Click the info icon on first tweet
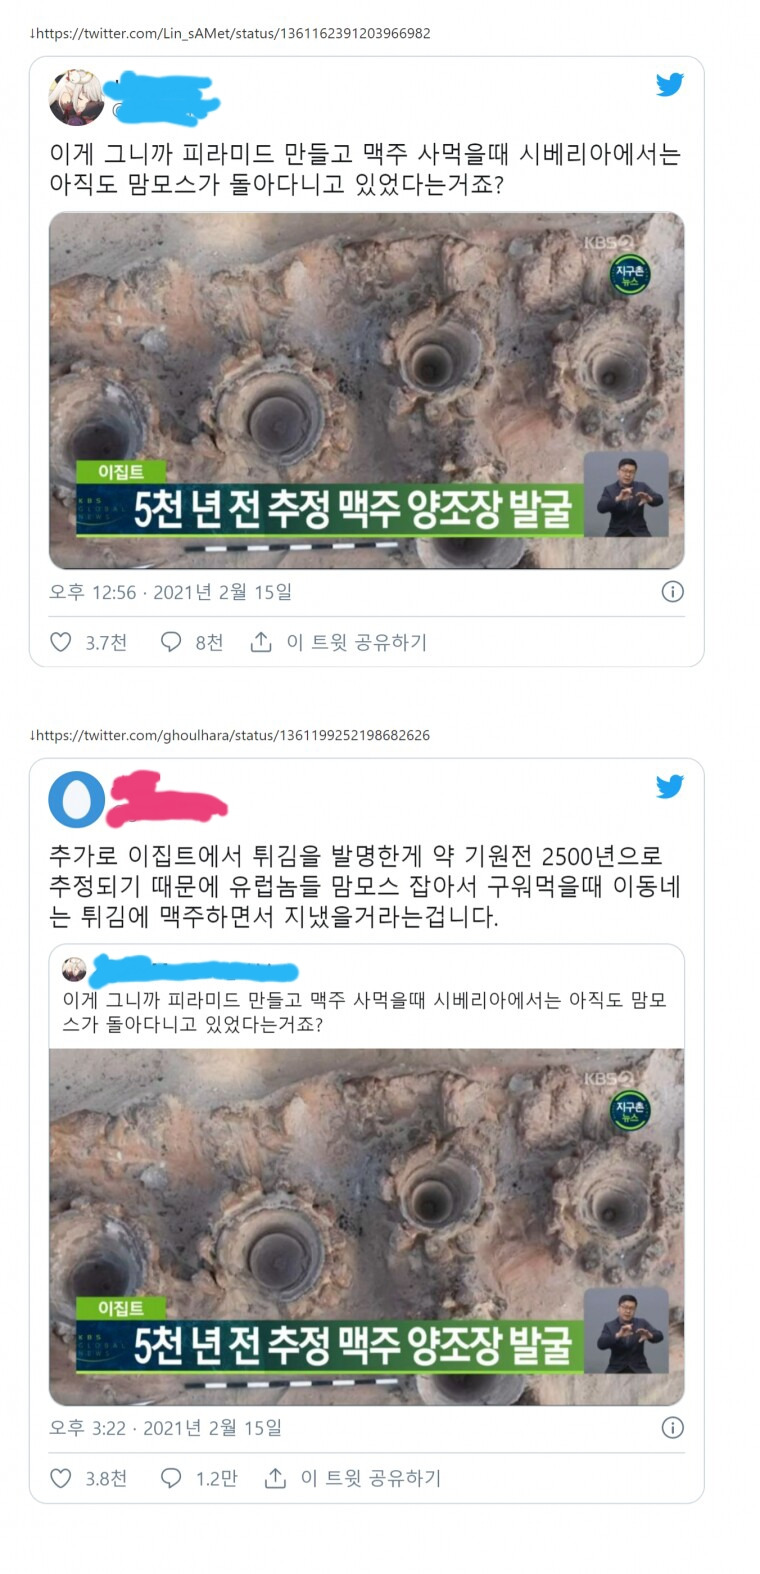Viewport: 760px width, 1574px height. (x=673, y=592)
